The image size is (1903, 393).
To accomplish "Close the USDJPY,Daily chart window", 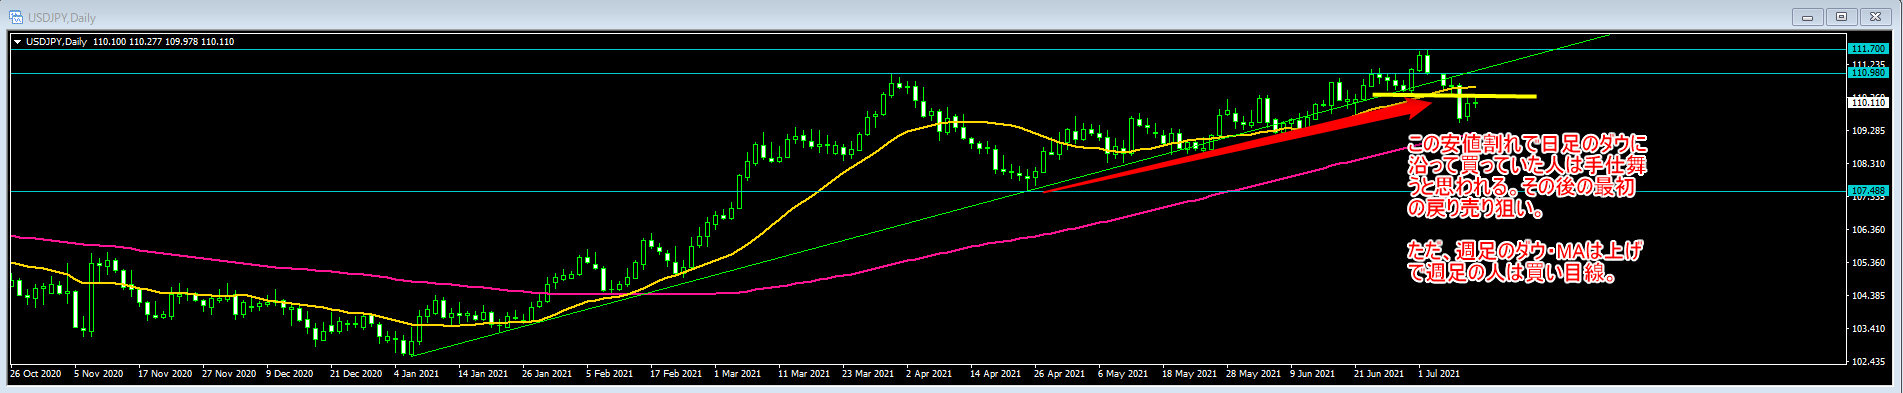I will pyautogui.click(x=1875, y=16).
